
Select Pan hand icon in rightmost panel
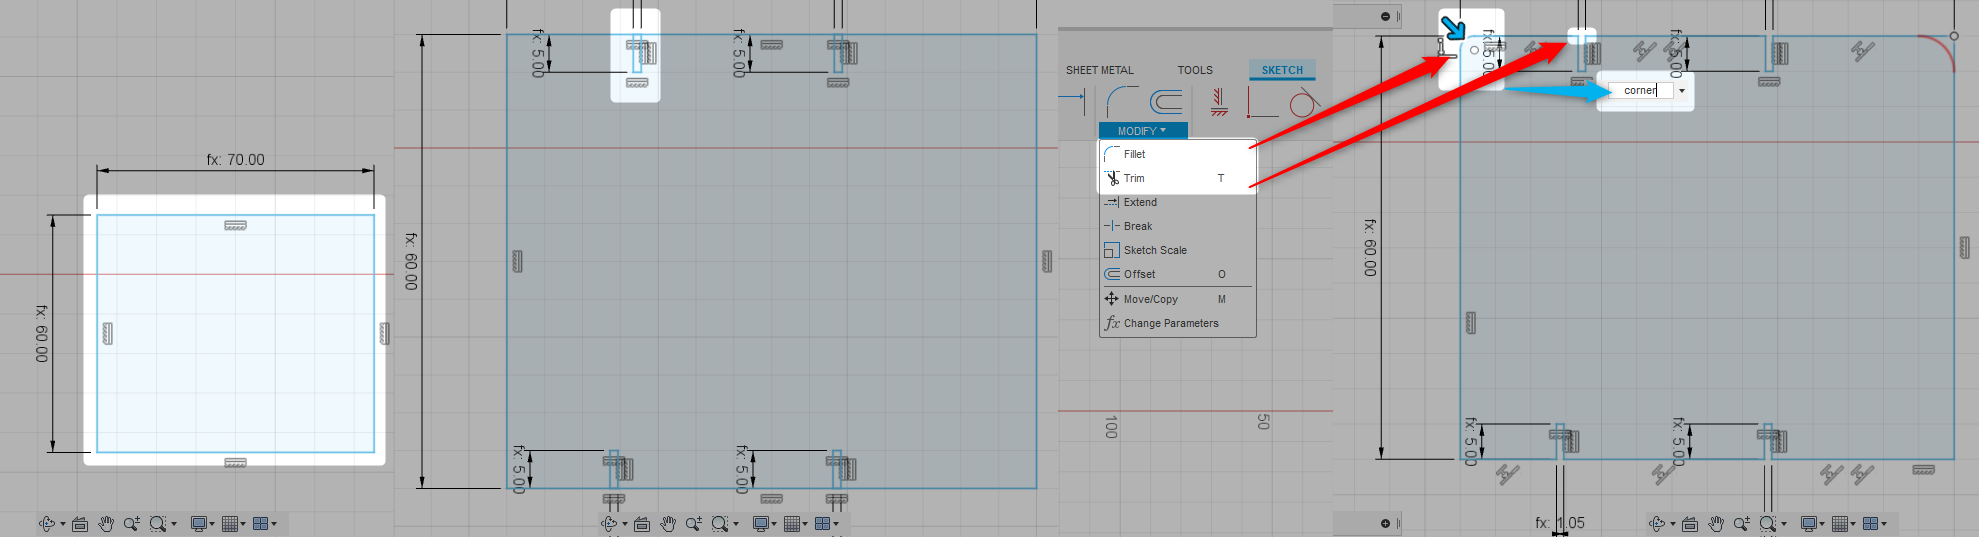[x=1716, y=523]
